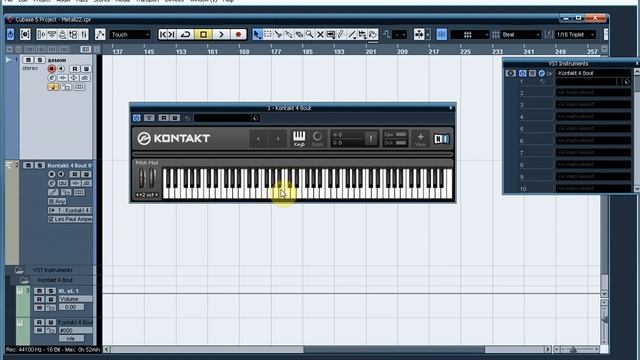The height and width of the screenshot is (360, 640).
Task: Mute the first audio track
Action: (29, 60)
